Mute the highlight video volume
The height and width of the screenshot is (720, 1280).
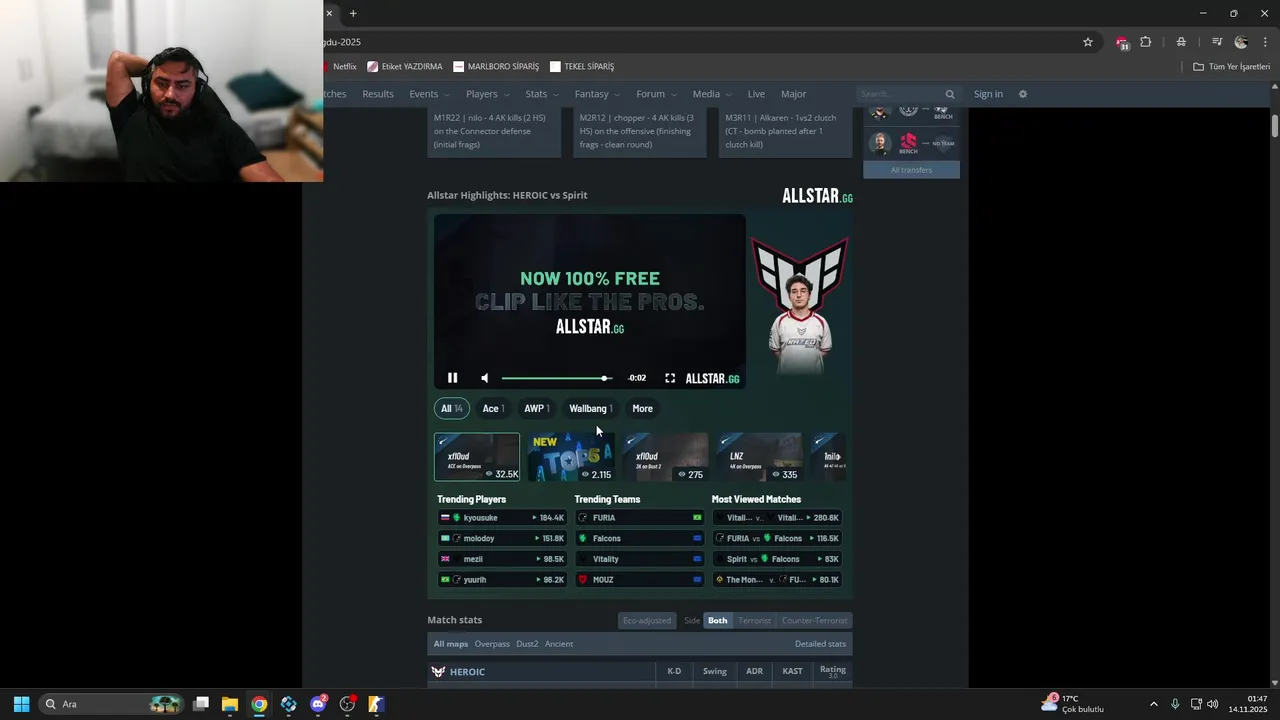(485, 378)
